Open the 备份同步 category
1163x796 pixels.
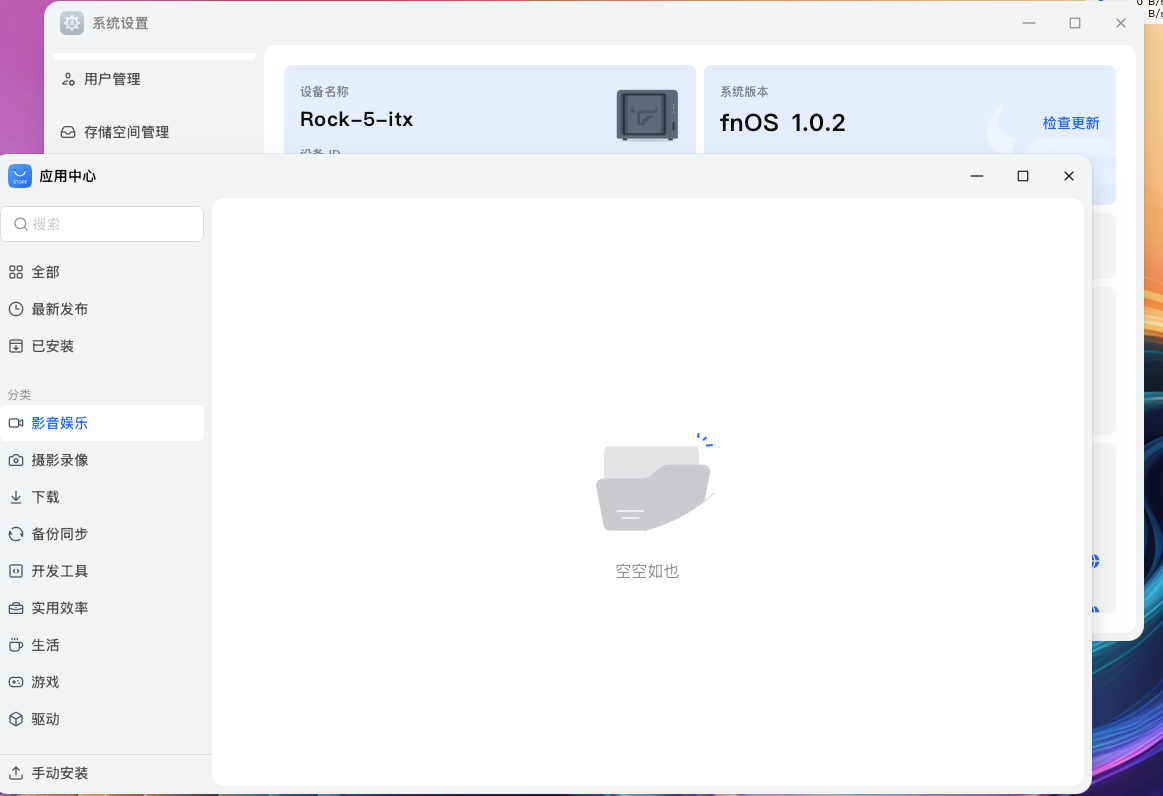pyautogui.click(x=102, y=534)
